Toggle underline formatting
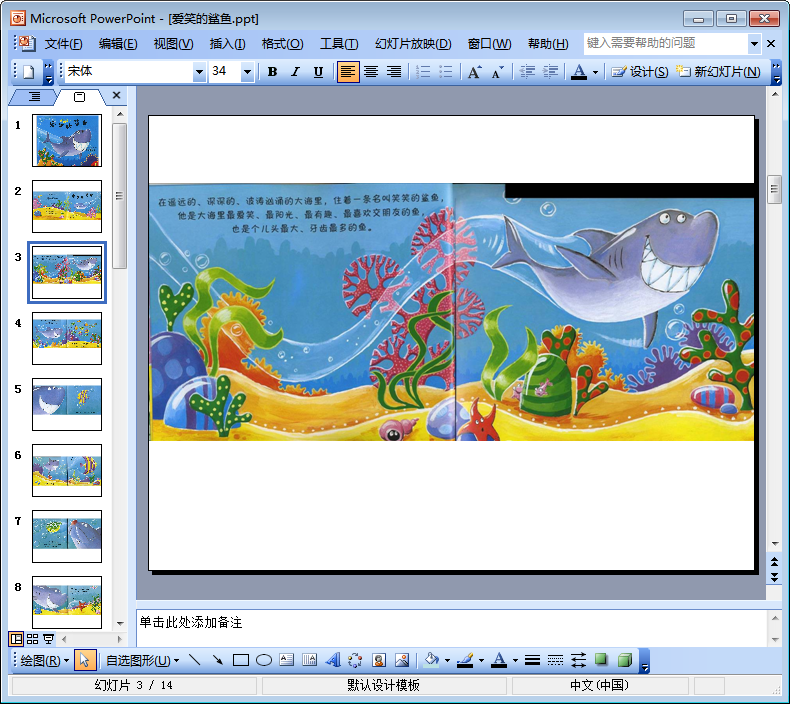The height and width of the screenshot is (704, 790). (x=318, y=72)
